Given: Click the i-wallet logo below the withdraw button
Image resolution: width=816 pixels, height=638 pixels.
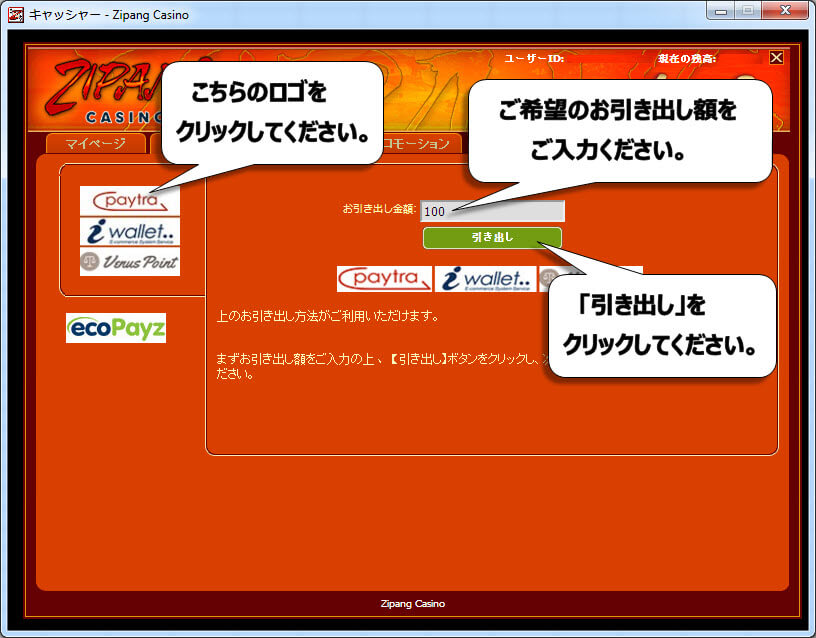Looking at the screenshot, I should [485, 279].
